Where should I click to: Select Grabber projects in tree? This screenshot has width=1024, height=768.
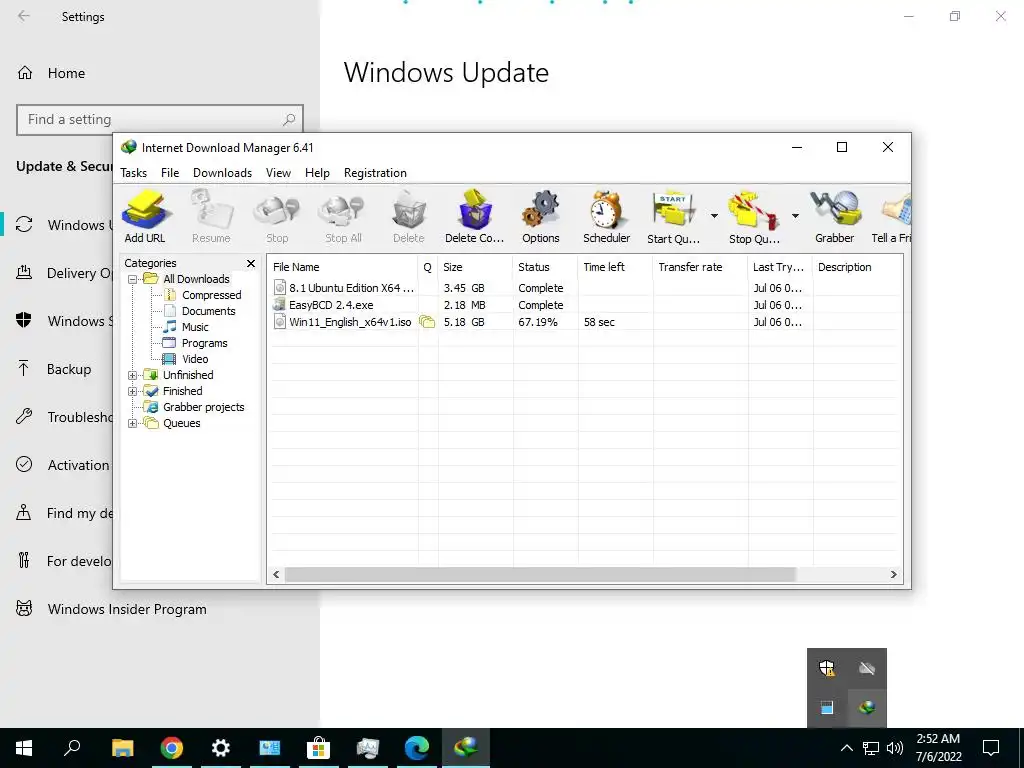pos(195,408)
